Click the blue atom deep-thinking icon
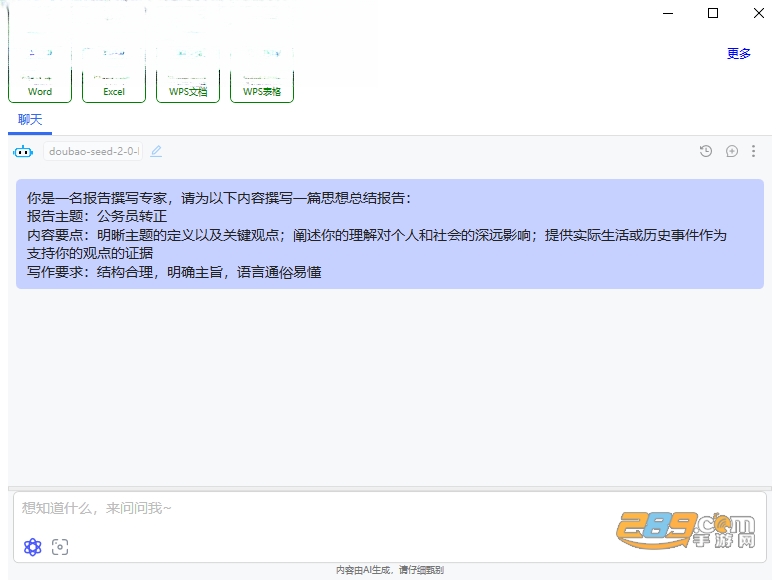The image size is (780, 588). pos(33,547)
